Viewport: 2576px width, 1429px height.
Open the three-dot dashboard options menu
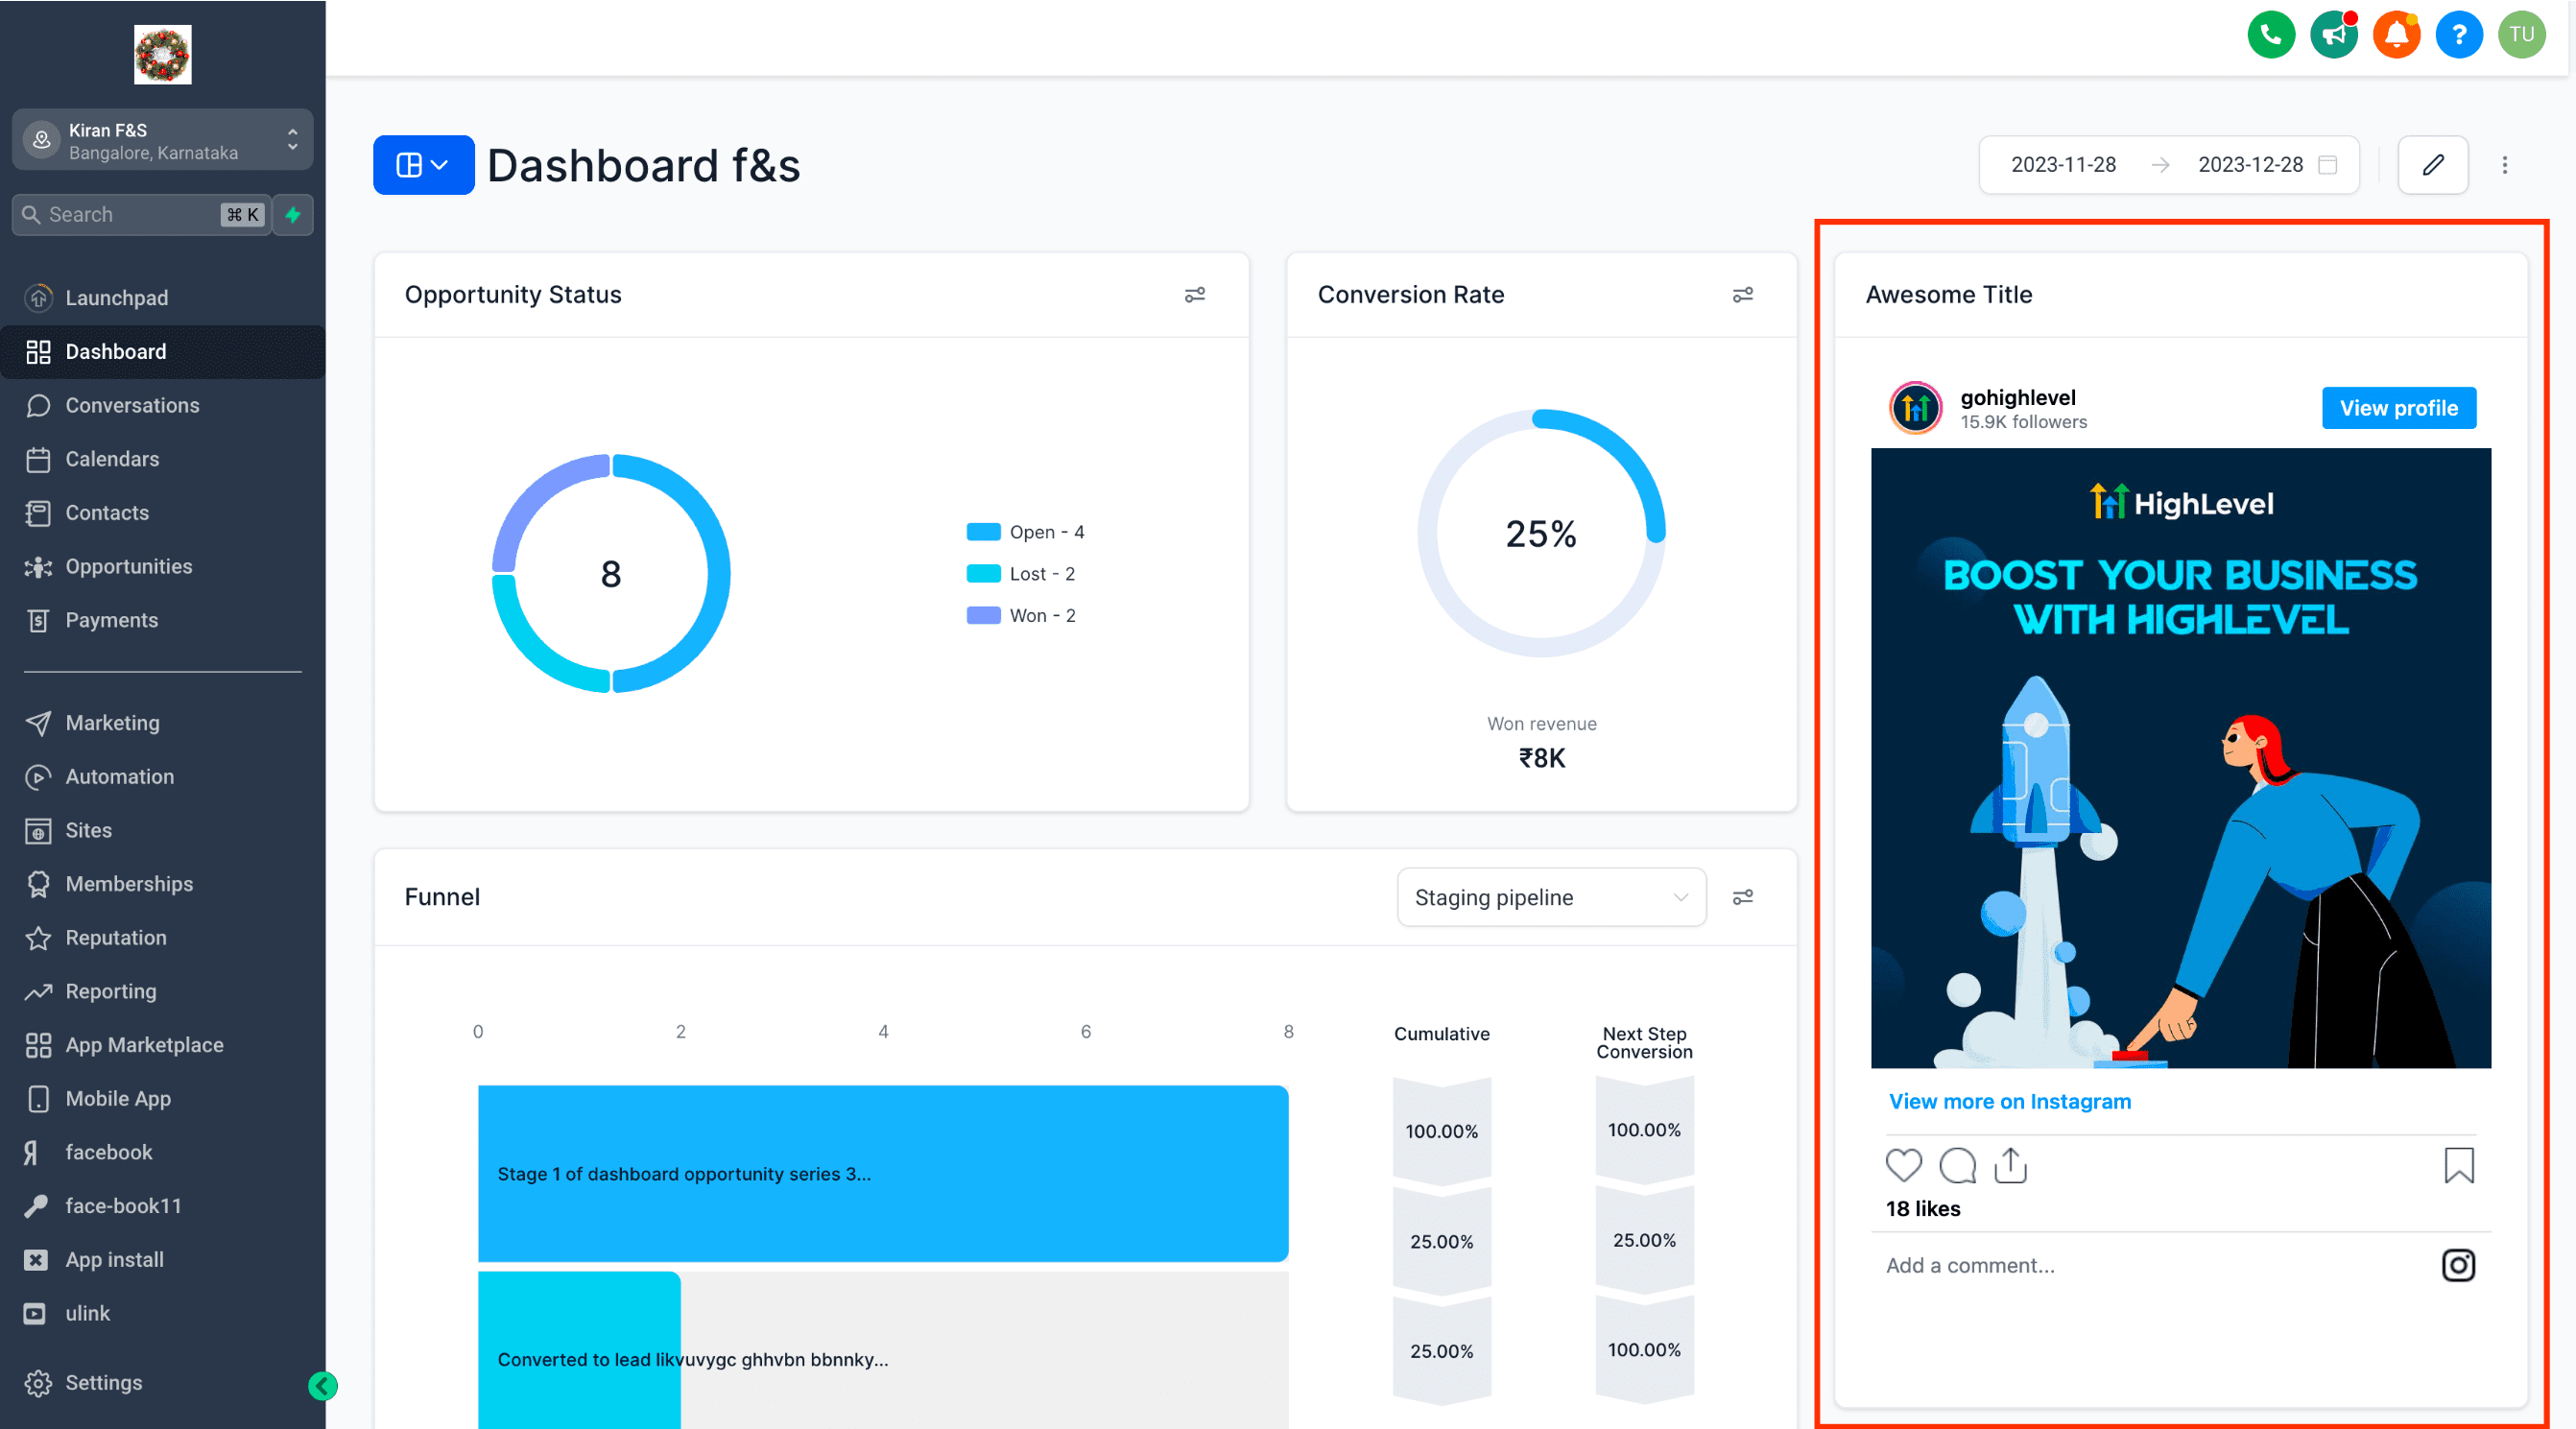tap(2505, 165)
